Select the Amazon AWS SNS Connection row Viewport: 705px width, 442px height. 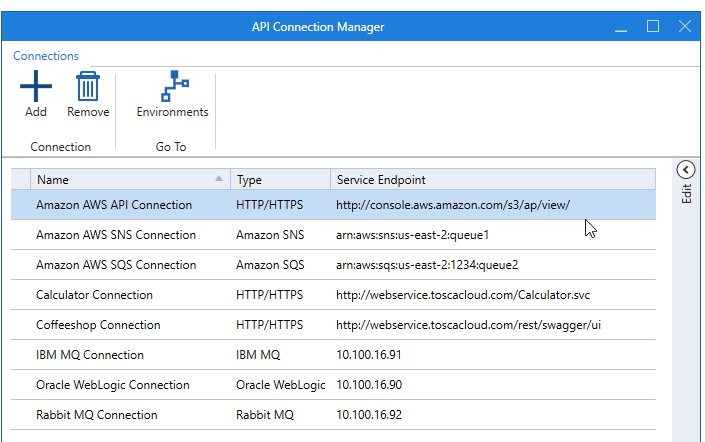[x=333, y=235]
